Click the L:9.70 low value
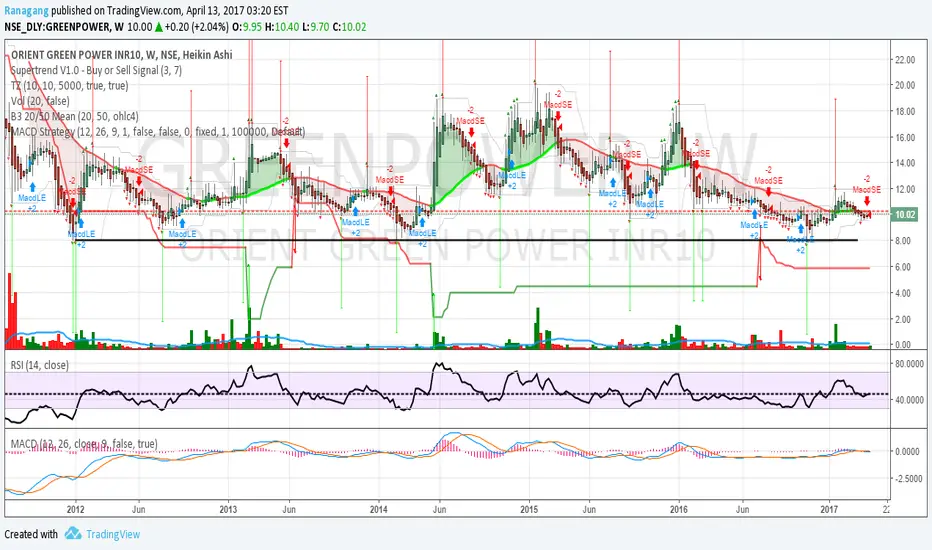Screen dimensions: 932x550 (316, 27)
